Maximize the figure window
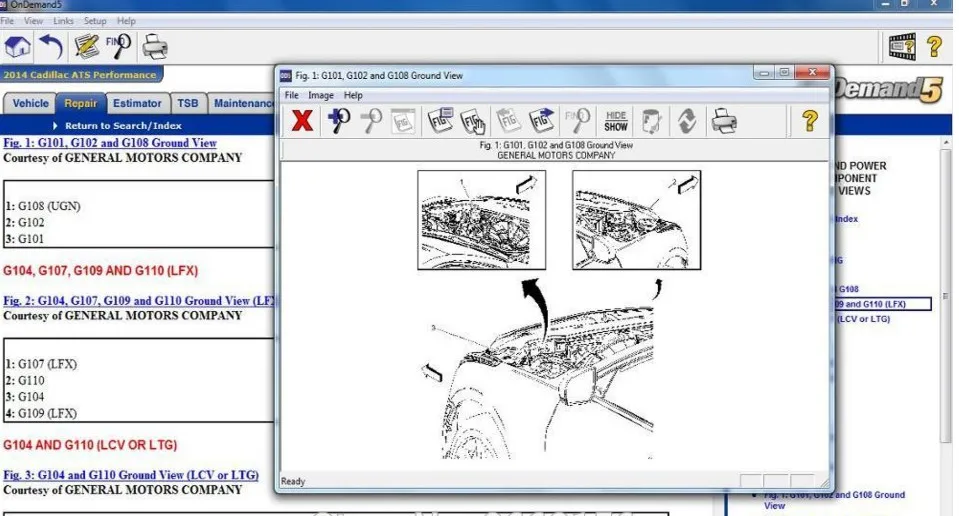This screenshot has height=516, width=959. click(784, 73)
